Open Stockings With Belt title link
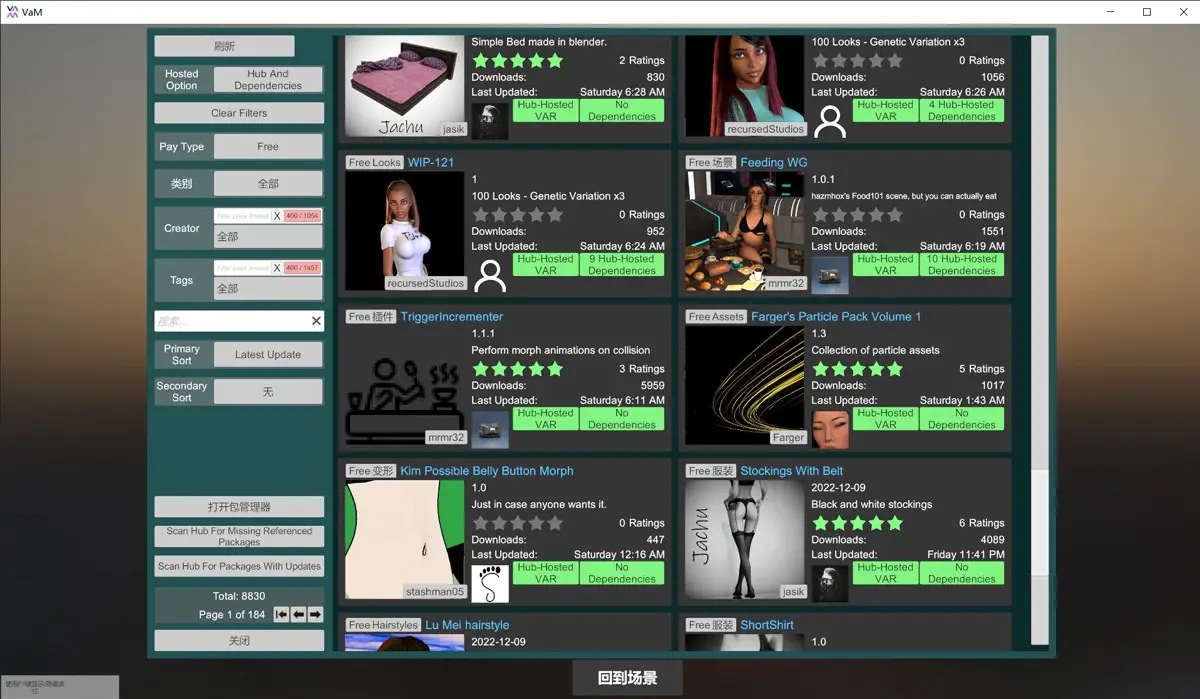Image resolution: width=1200 pixels, height=699 pixels. tap(792, 471)
